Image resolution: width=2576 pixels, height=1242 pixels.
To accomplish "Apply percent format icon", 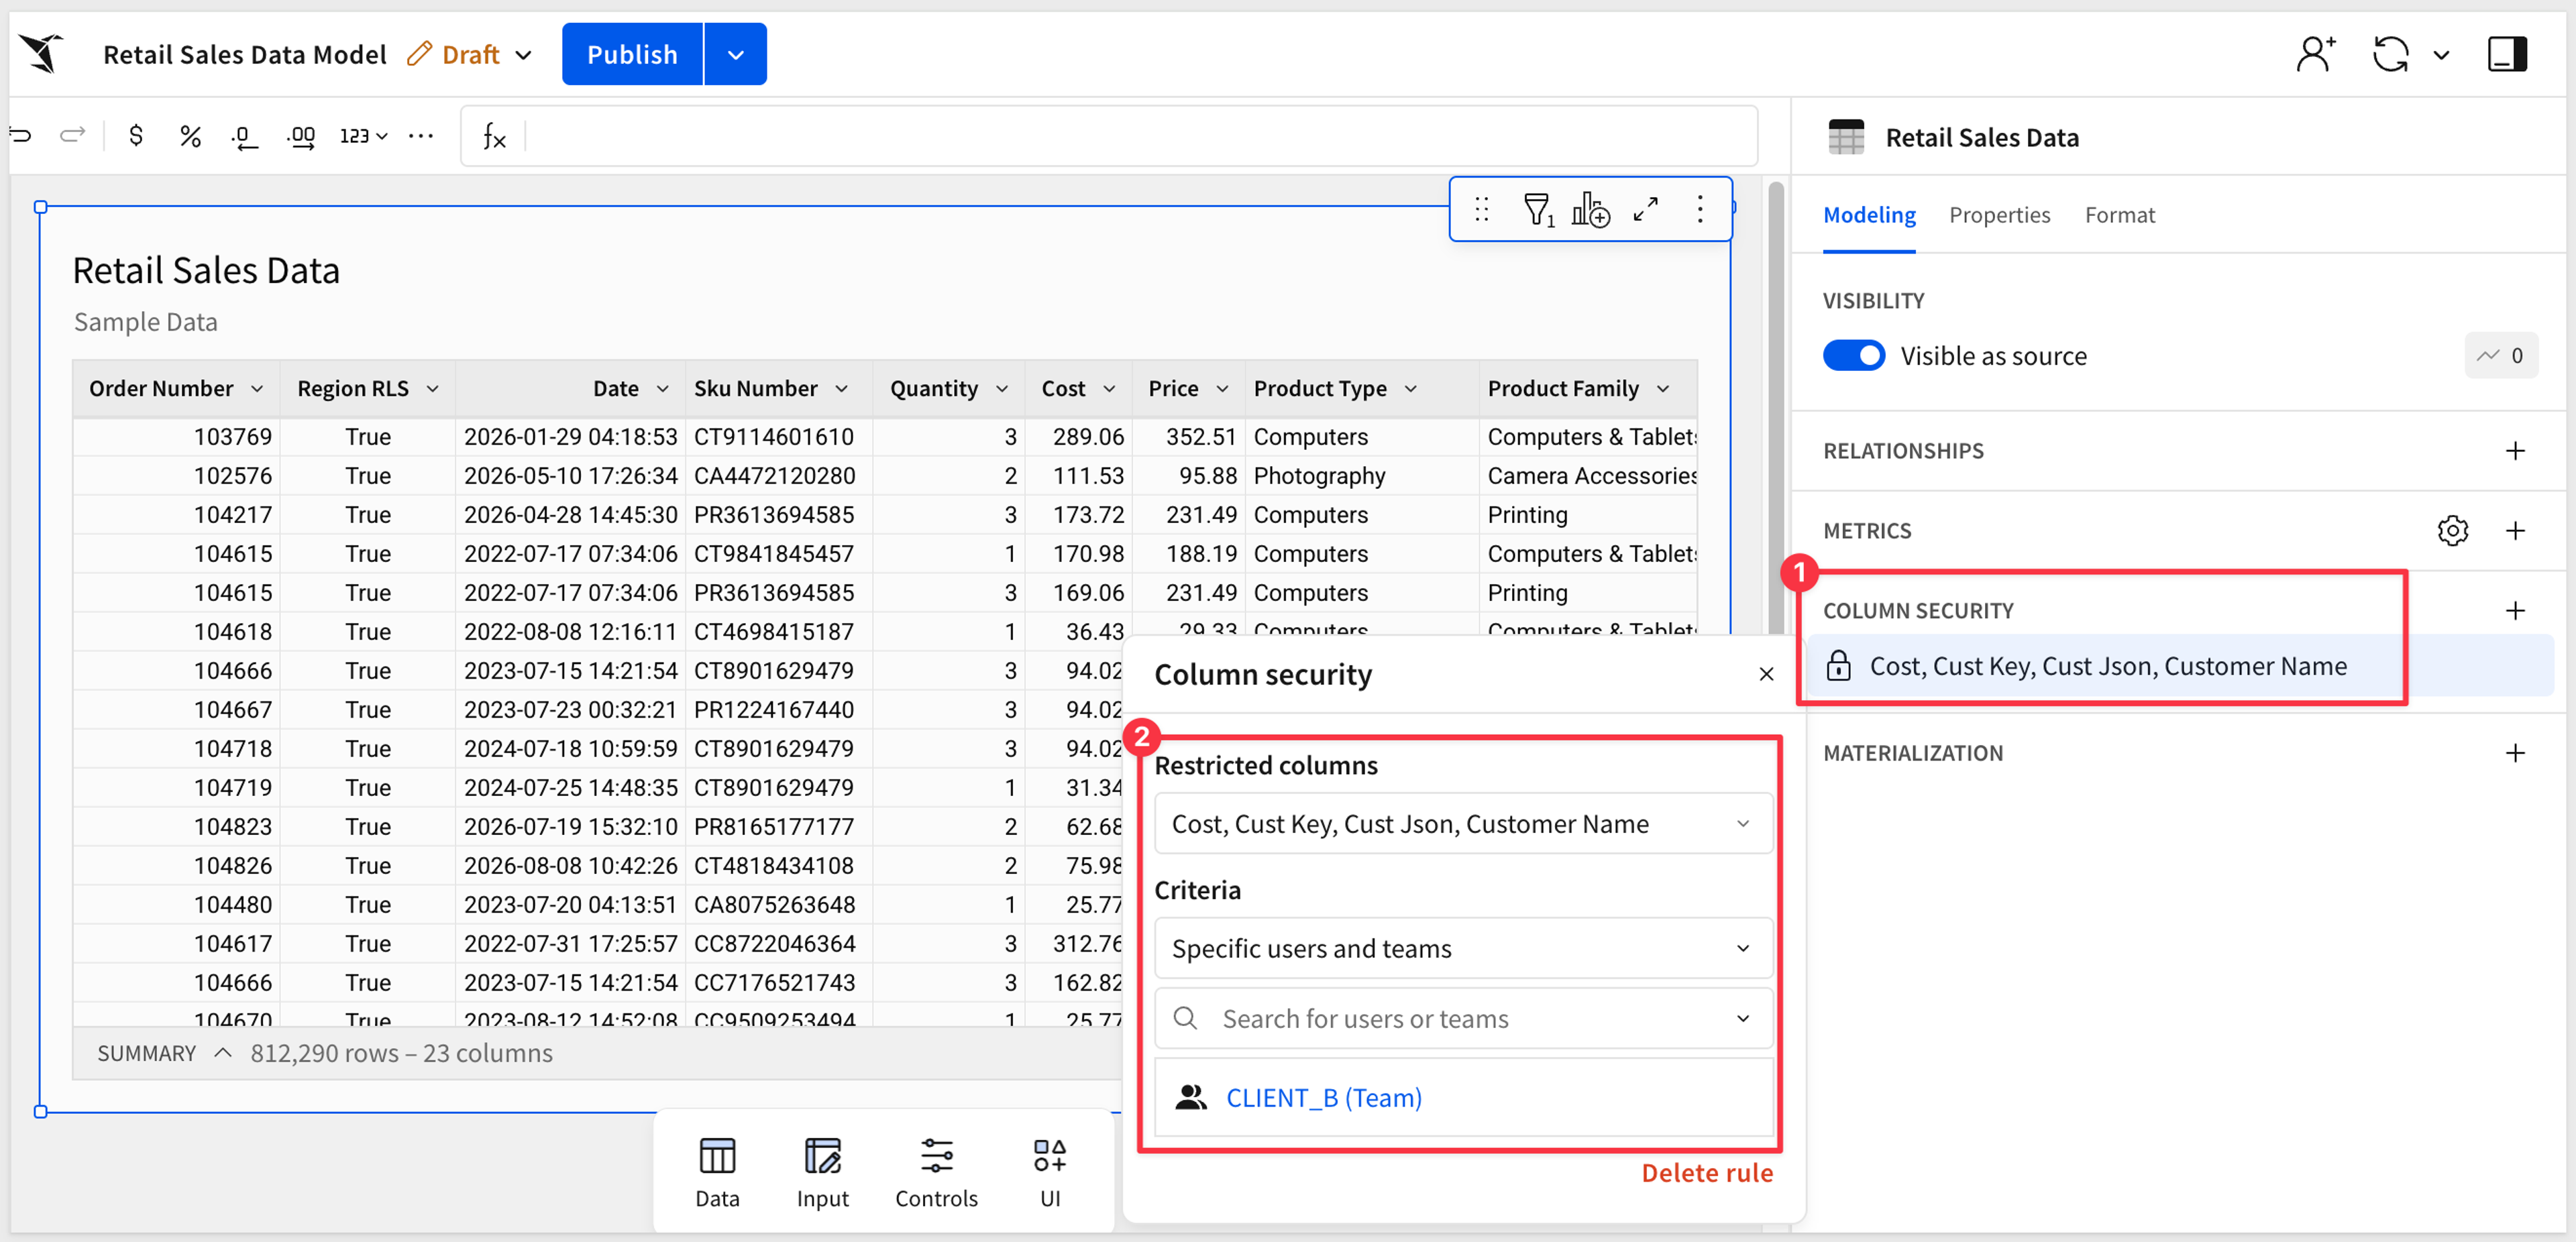I will pyautogui.click(x=190, y=135).
